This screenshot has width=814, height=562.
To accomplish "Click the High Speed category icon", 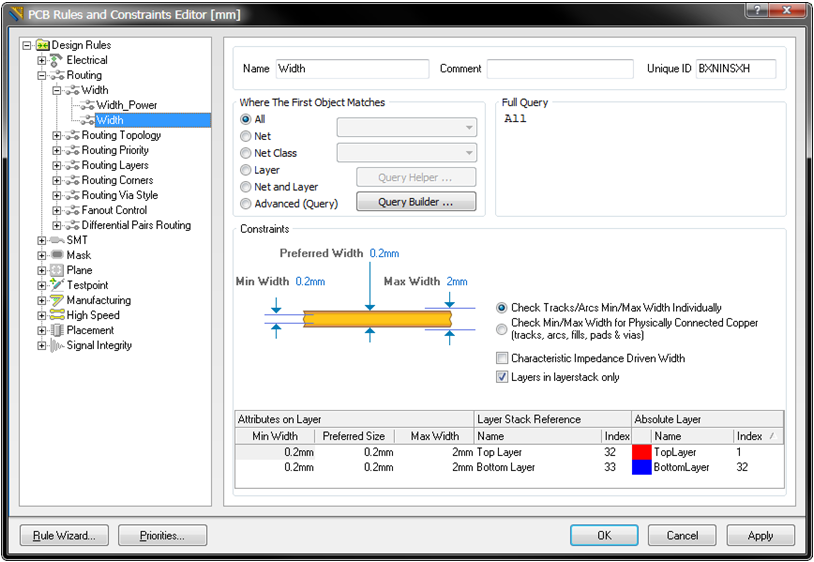I will pyautogui.click(x=57, y=315).
